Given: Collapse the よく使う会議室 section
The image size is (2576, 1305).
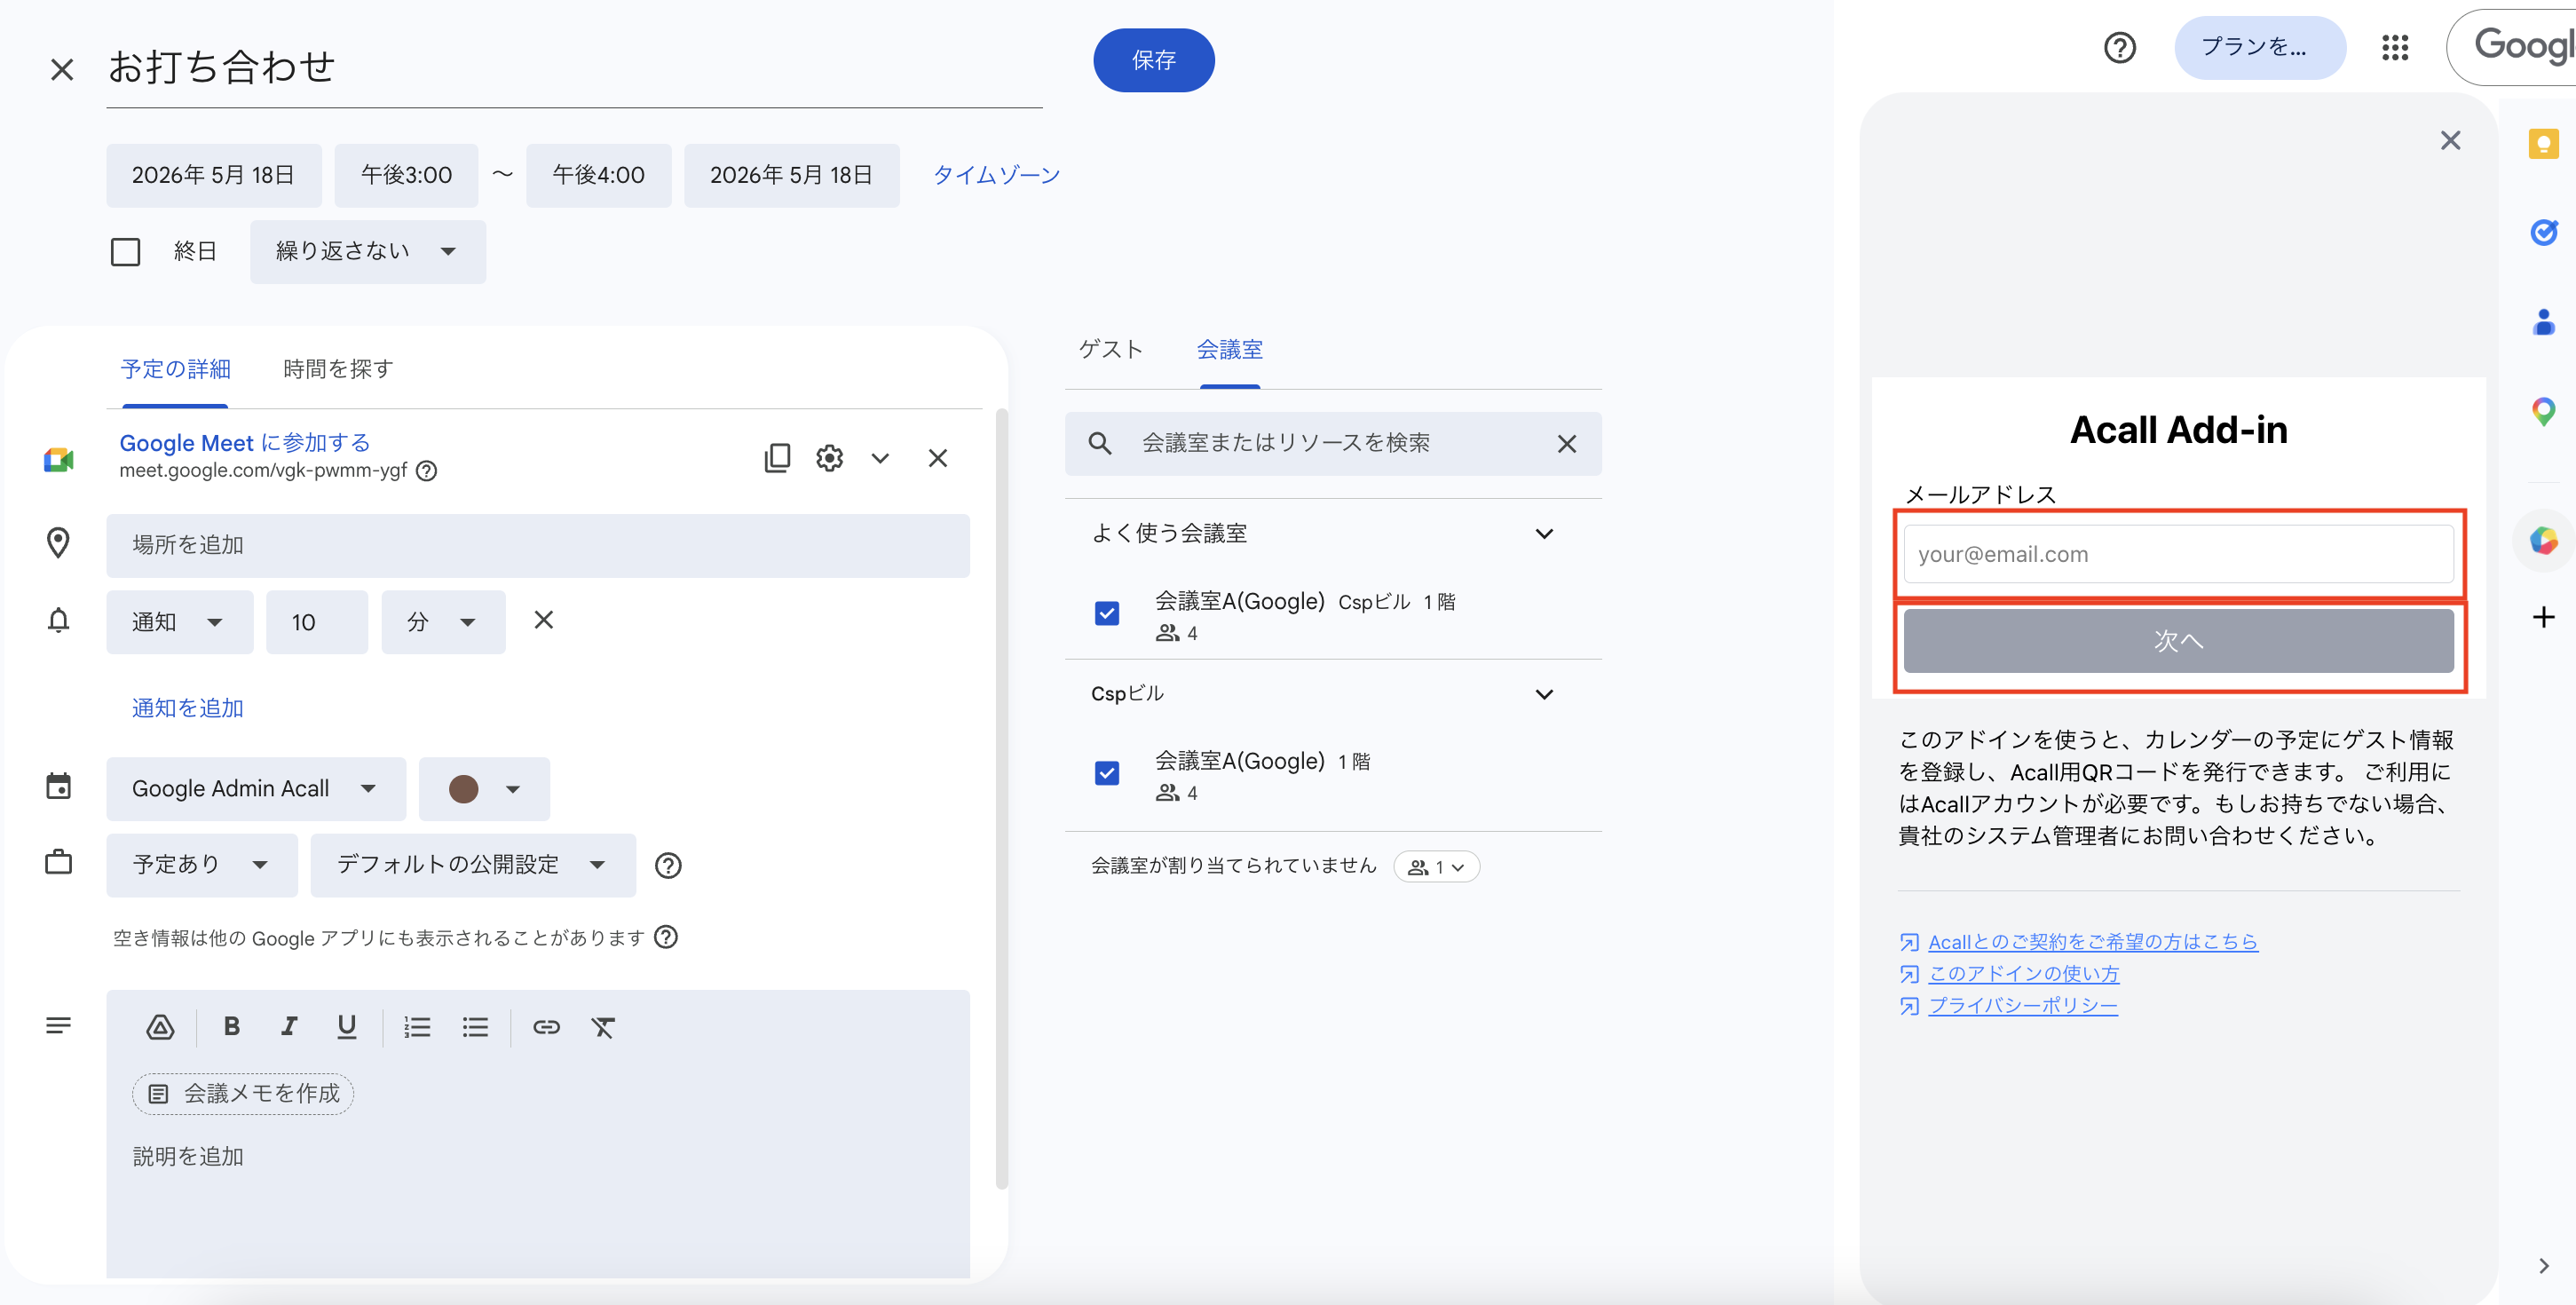Looking at the screenshot, I should pyautogui.click(x=1544, y=534).
